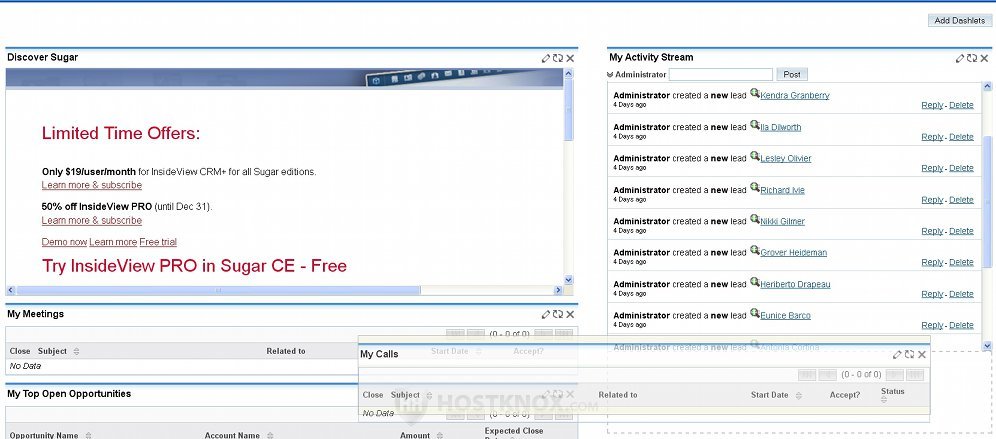Sort opportunities by Opportunity Name arrow icon
The width and height of the screenshot is (996, 439).
[x=88, y=435]
